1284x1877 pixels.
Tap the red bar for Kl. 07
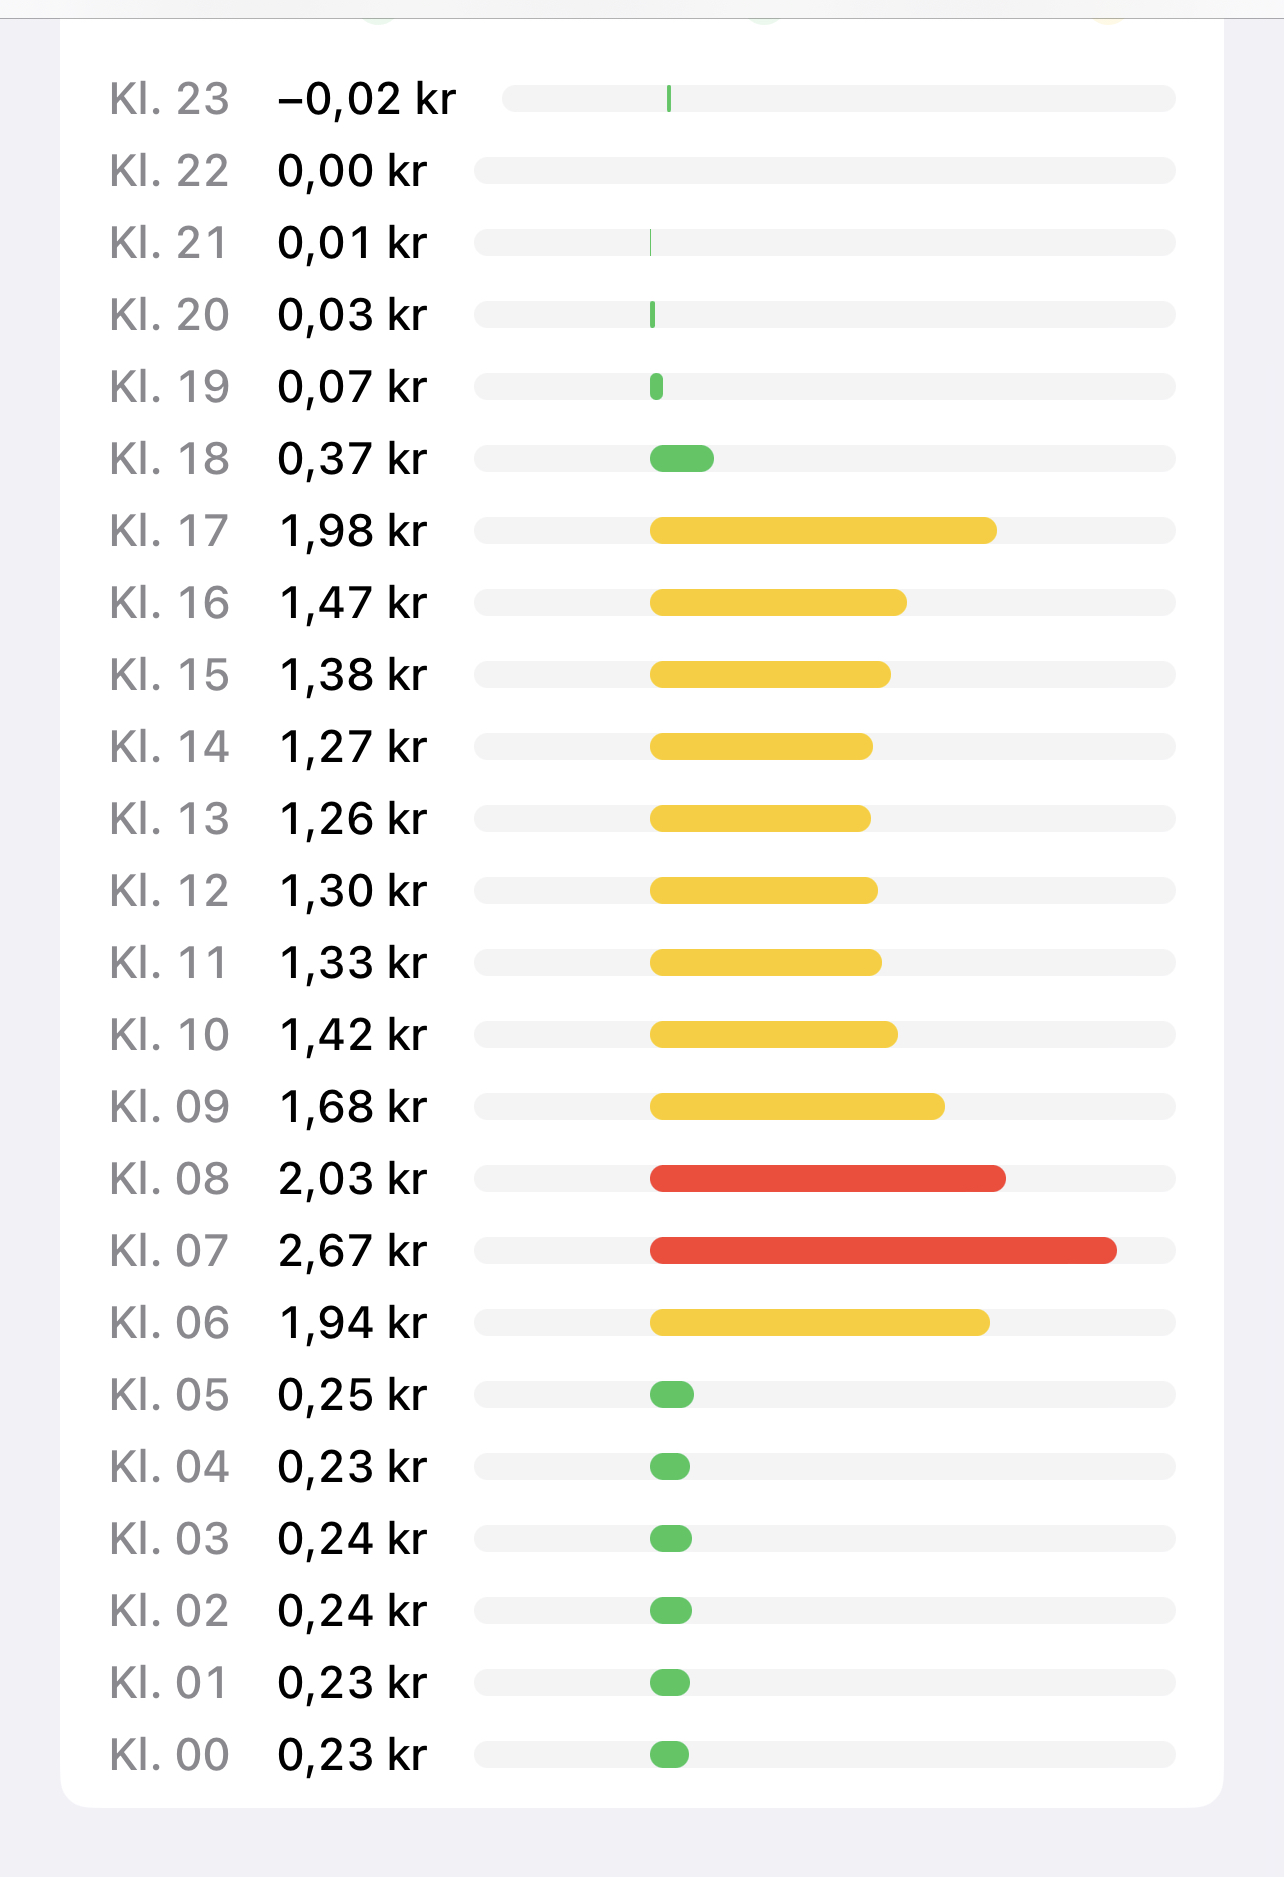(883, 1251)
